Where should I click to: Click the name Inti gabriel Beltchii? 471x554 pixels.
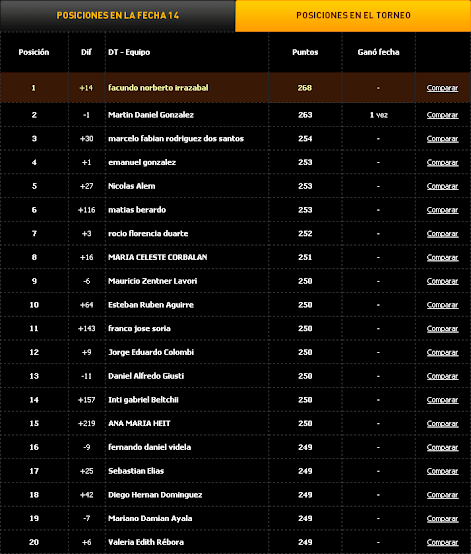point(143,400)
